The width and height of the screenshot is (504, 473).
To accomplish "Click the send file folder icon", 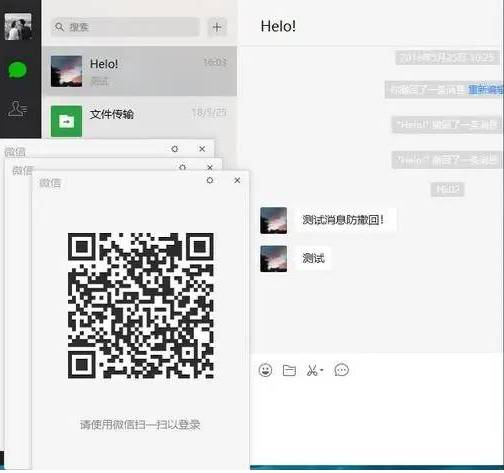I will click(x=289, y=370).
